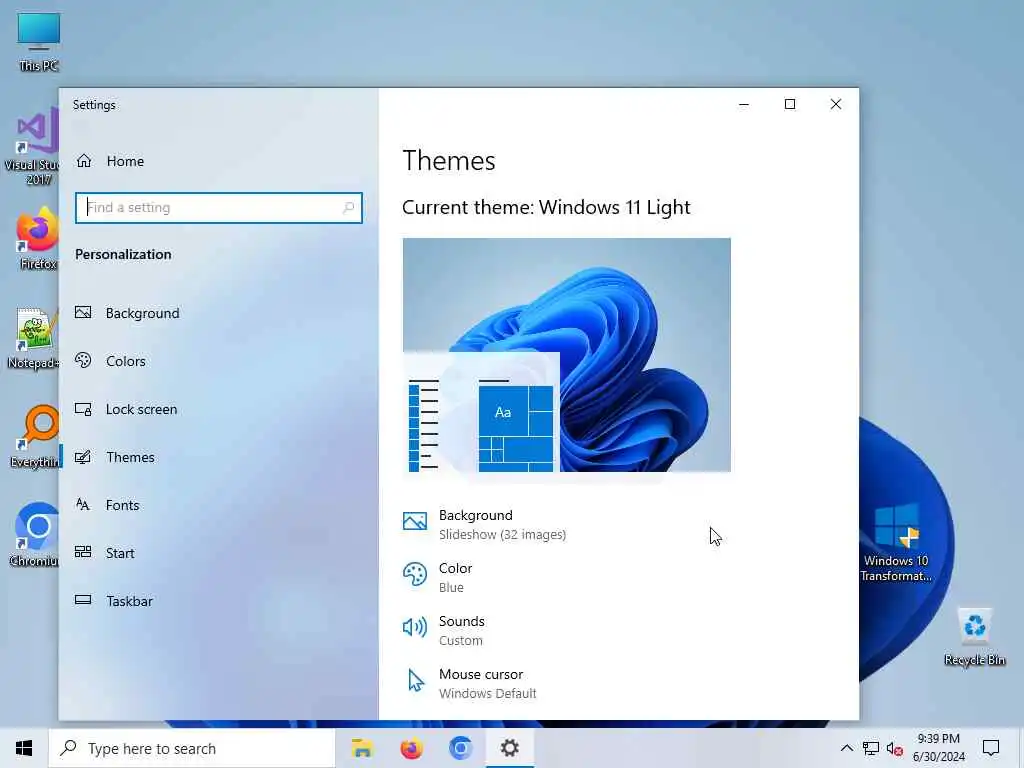Select Visual Studio 2017 desktop shortcut

[32, 147]
